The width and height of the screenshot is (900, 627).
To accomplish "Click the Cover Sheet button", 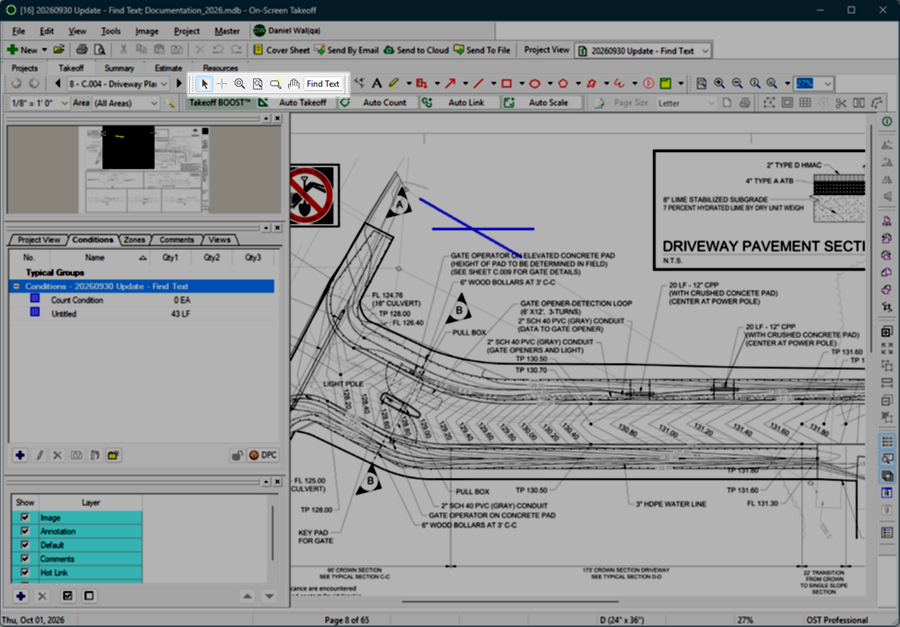I will (x=281, y=50).
